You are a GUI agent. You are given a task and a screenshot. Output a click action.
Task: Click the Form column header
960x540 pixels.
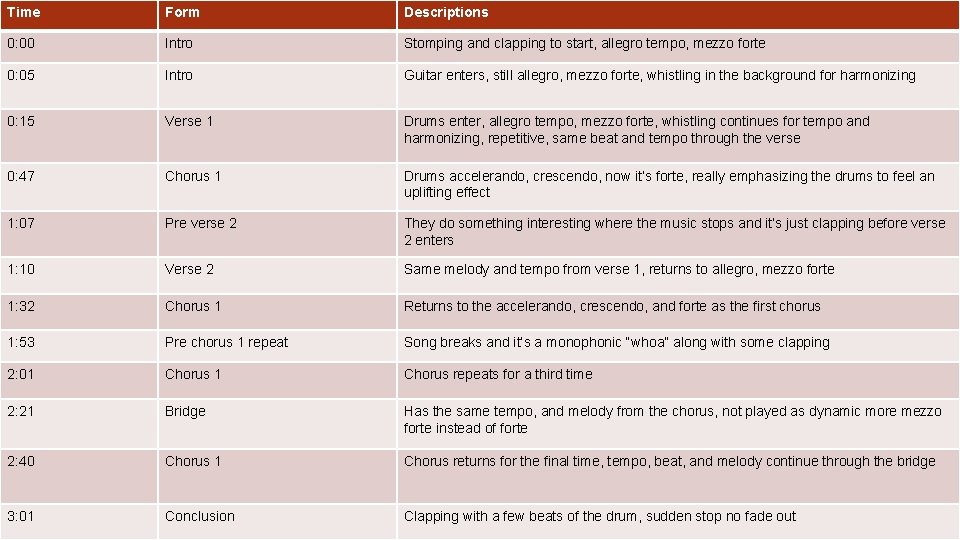pyautogui.click(x=182, y=12)
